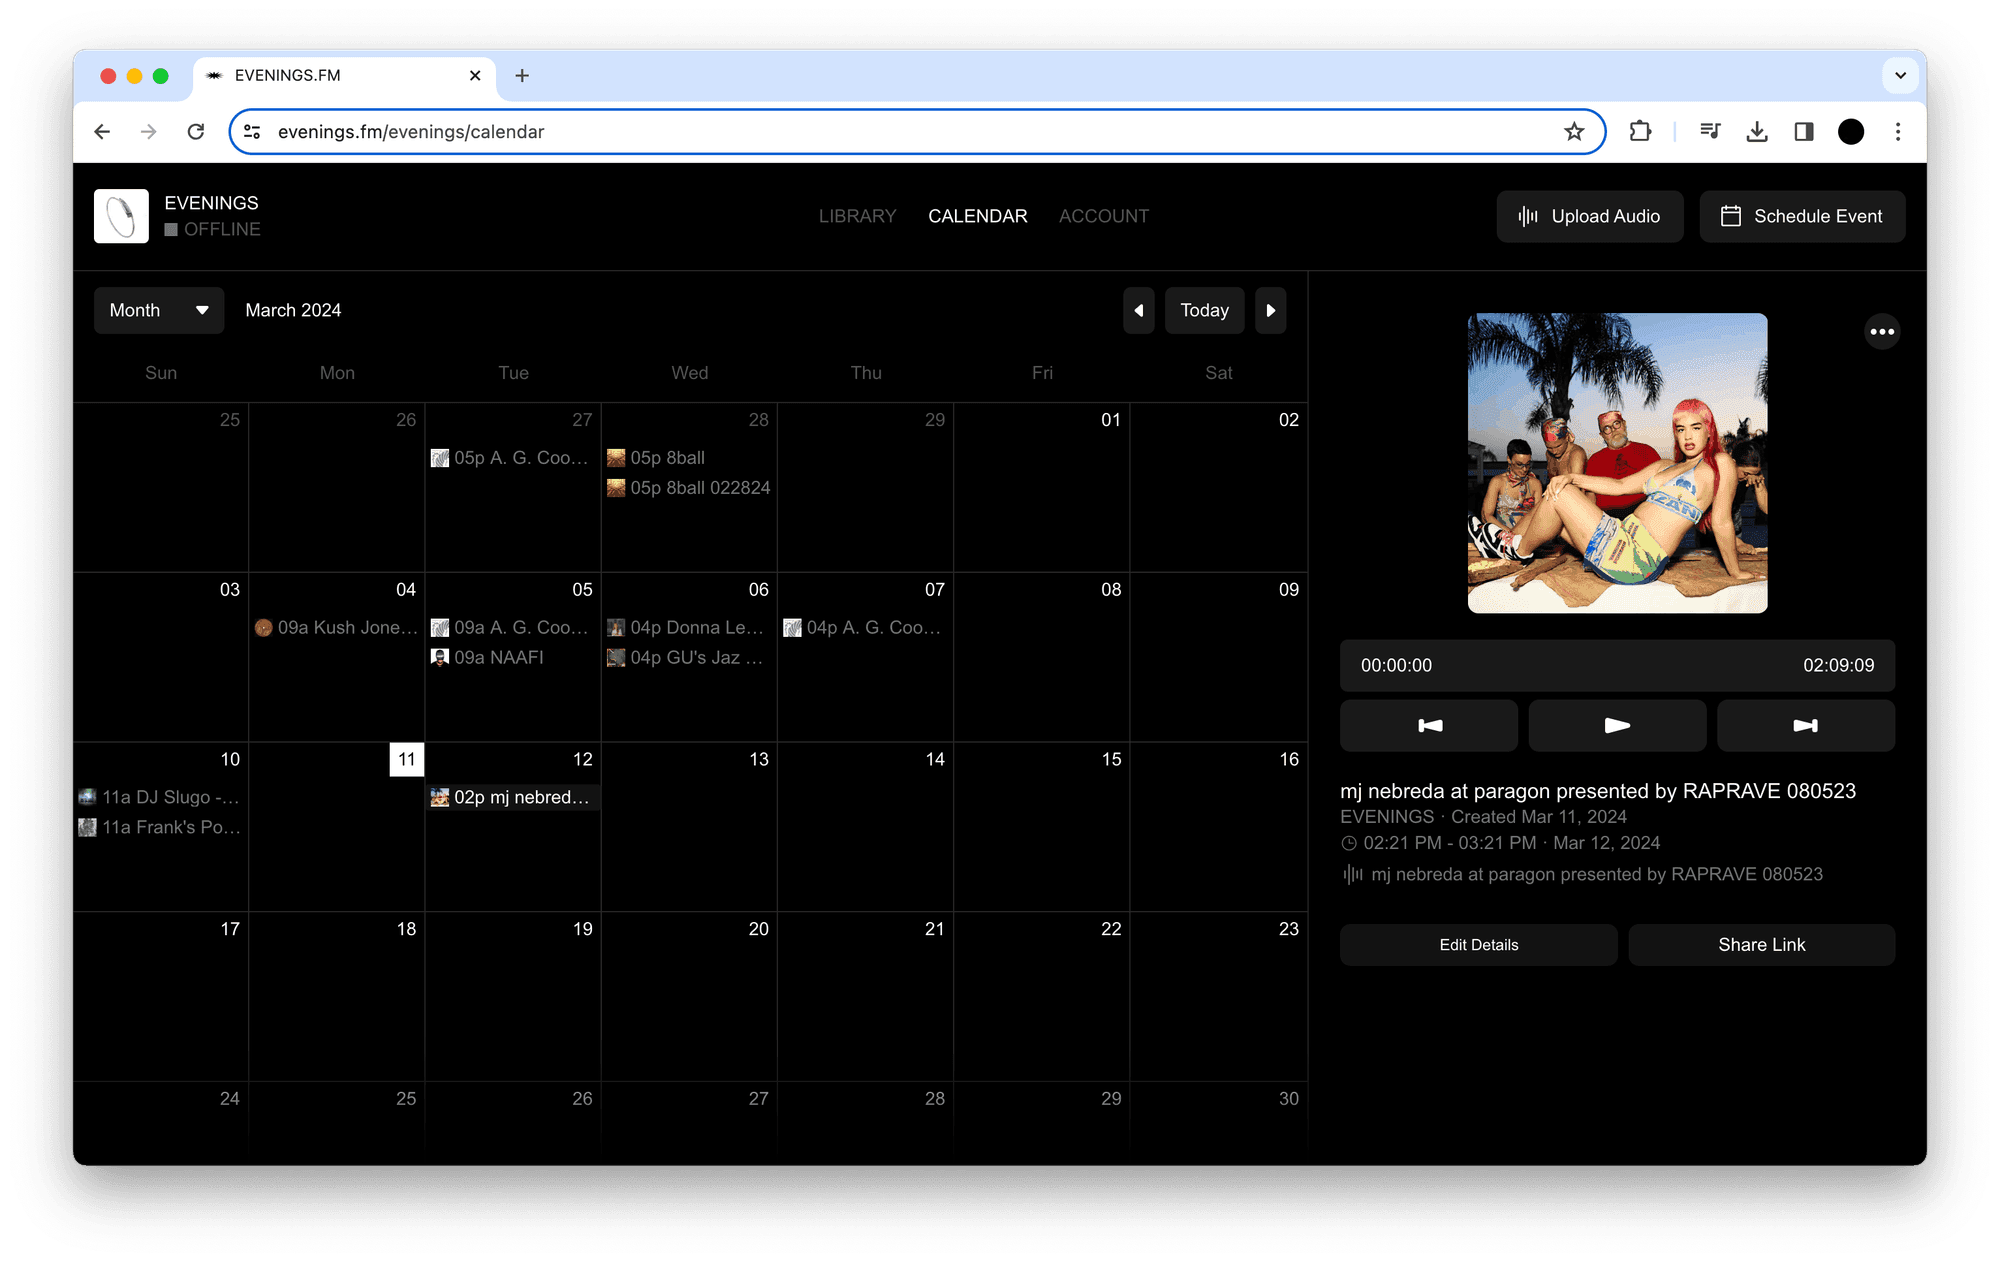Click the mj nebreda event thumbnail icon
This screenshot has width=2000, height=1262.
click(x=440, y=797)
